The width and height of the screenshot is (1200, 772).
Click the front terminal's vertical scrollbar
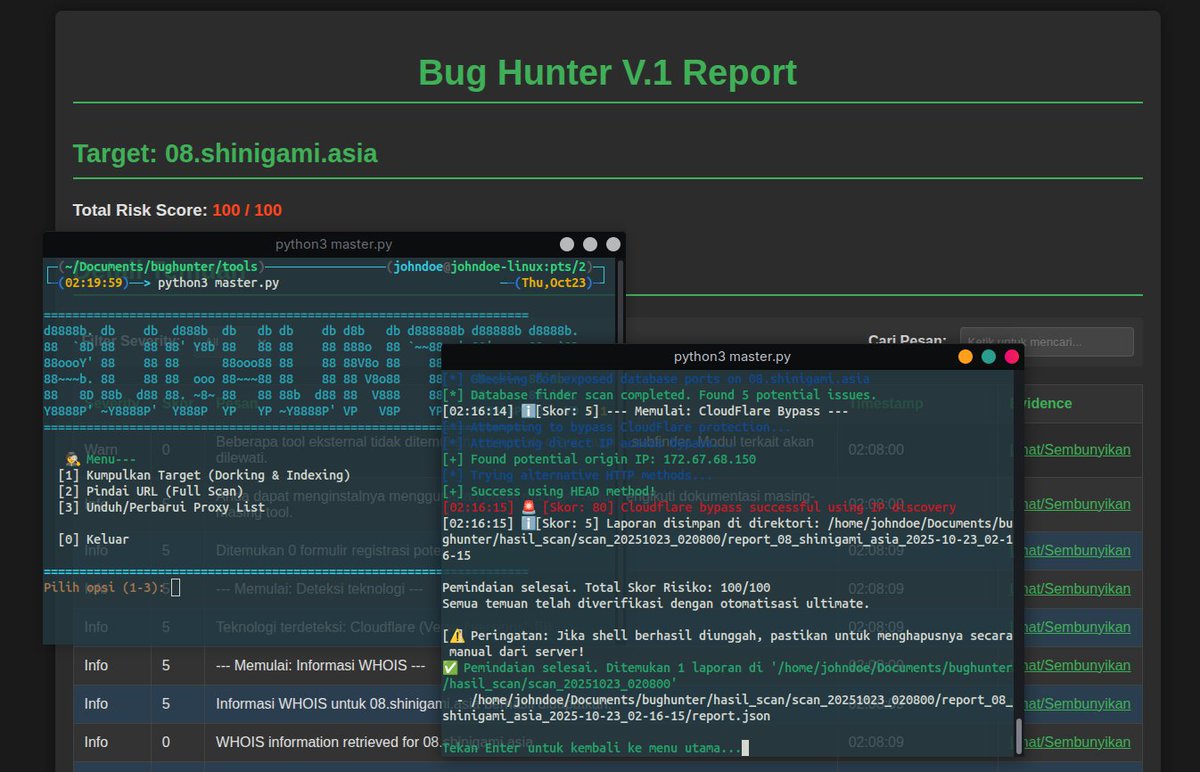[1019, 736]
